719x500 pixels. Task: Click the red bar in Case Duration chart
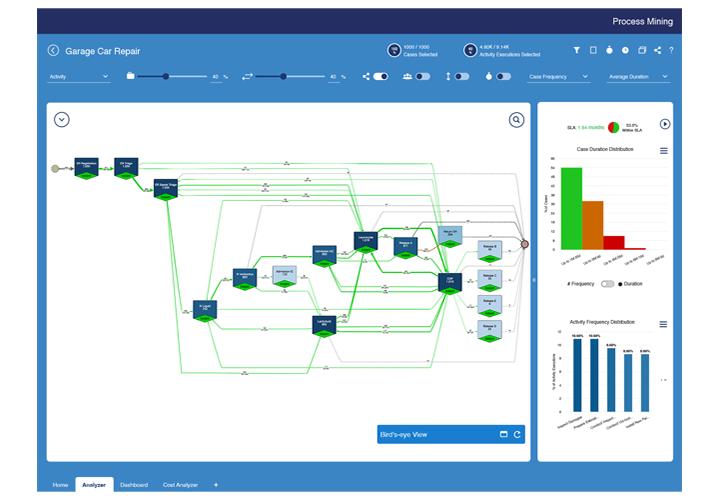point(614,243)
